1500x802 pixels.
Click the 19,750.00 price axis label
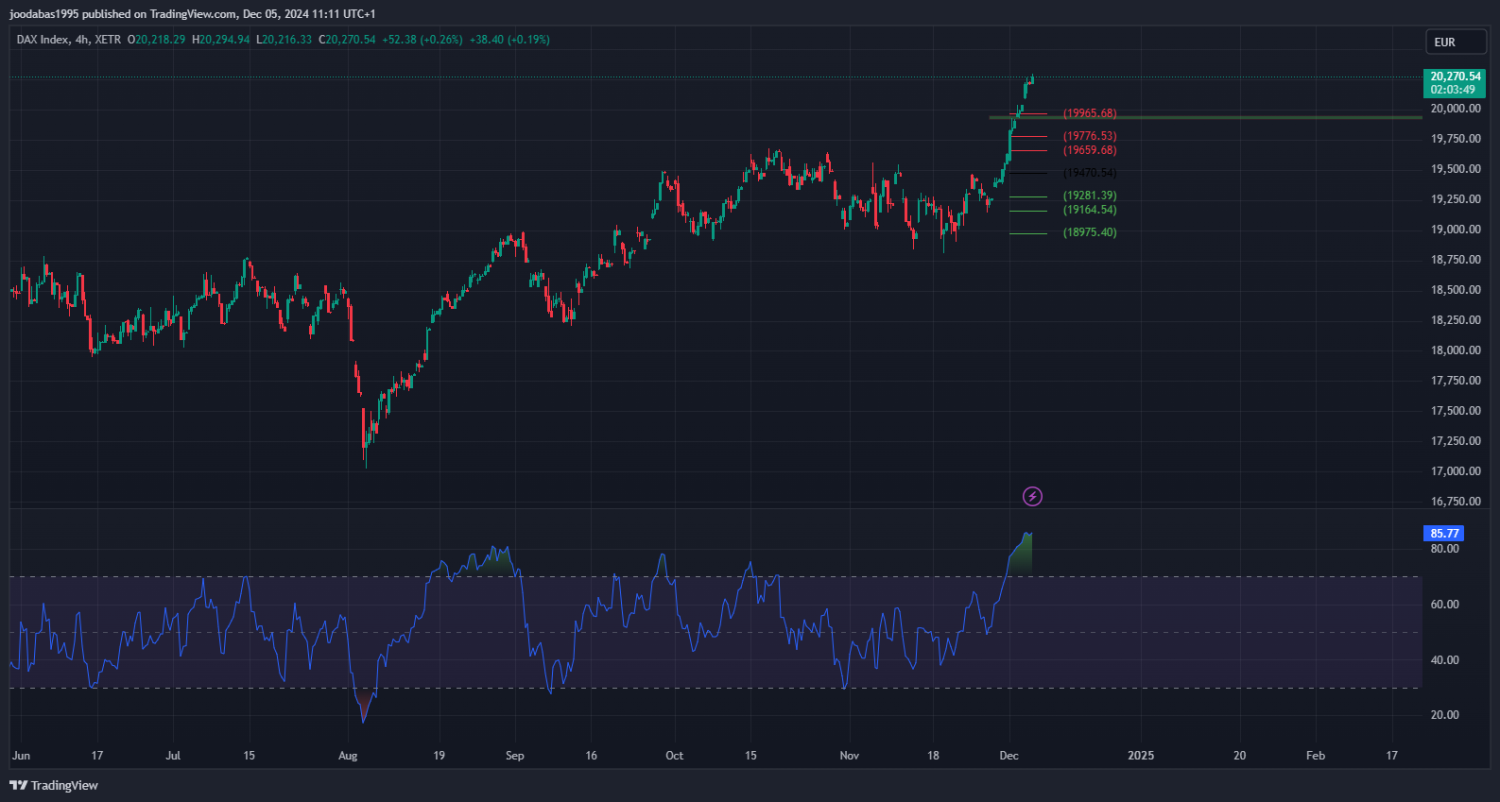pos(1455,139)
